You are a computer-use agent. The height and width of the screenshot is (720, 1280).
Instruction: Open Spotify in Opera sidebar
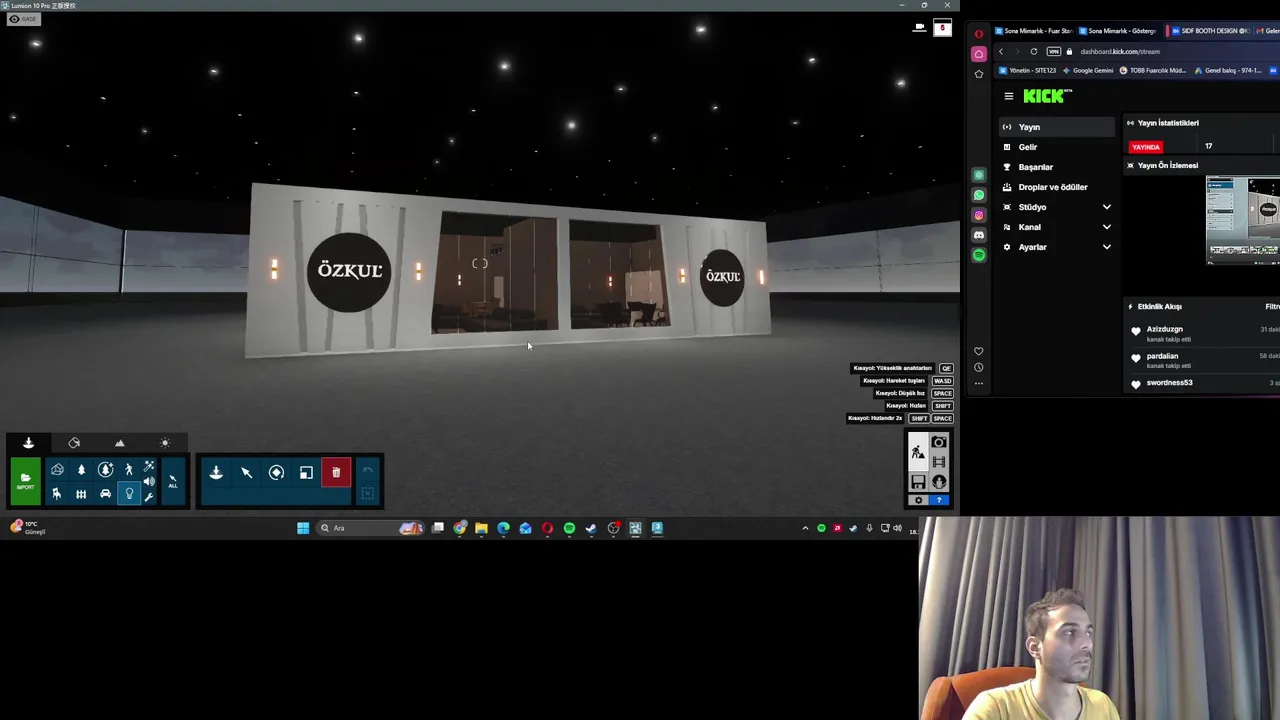click(979, 255)
